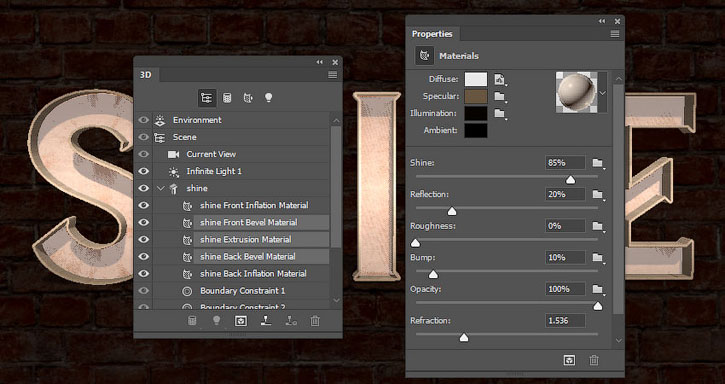The image size is (725, 384).
Task: Hide the Infinite Light 1
Action: click(x=143, y=171)
